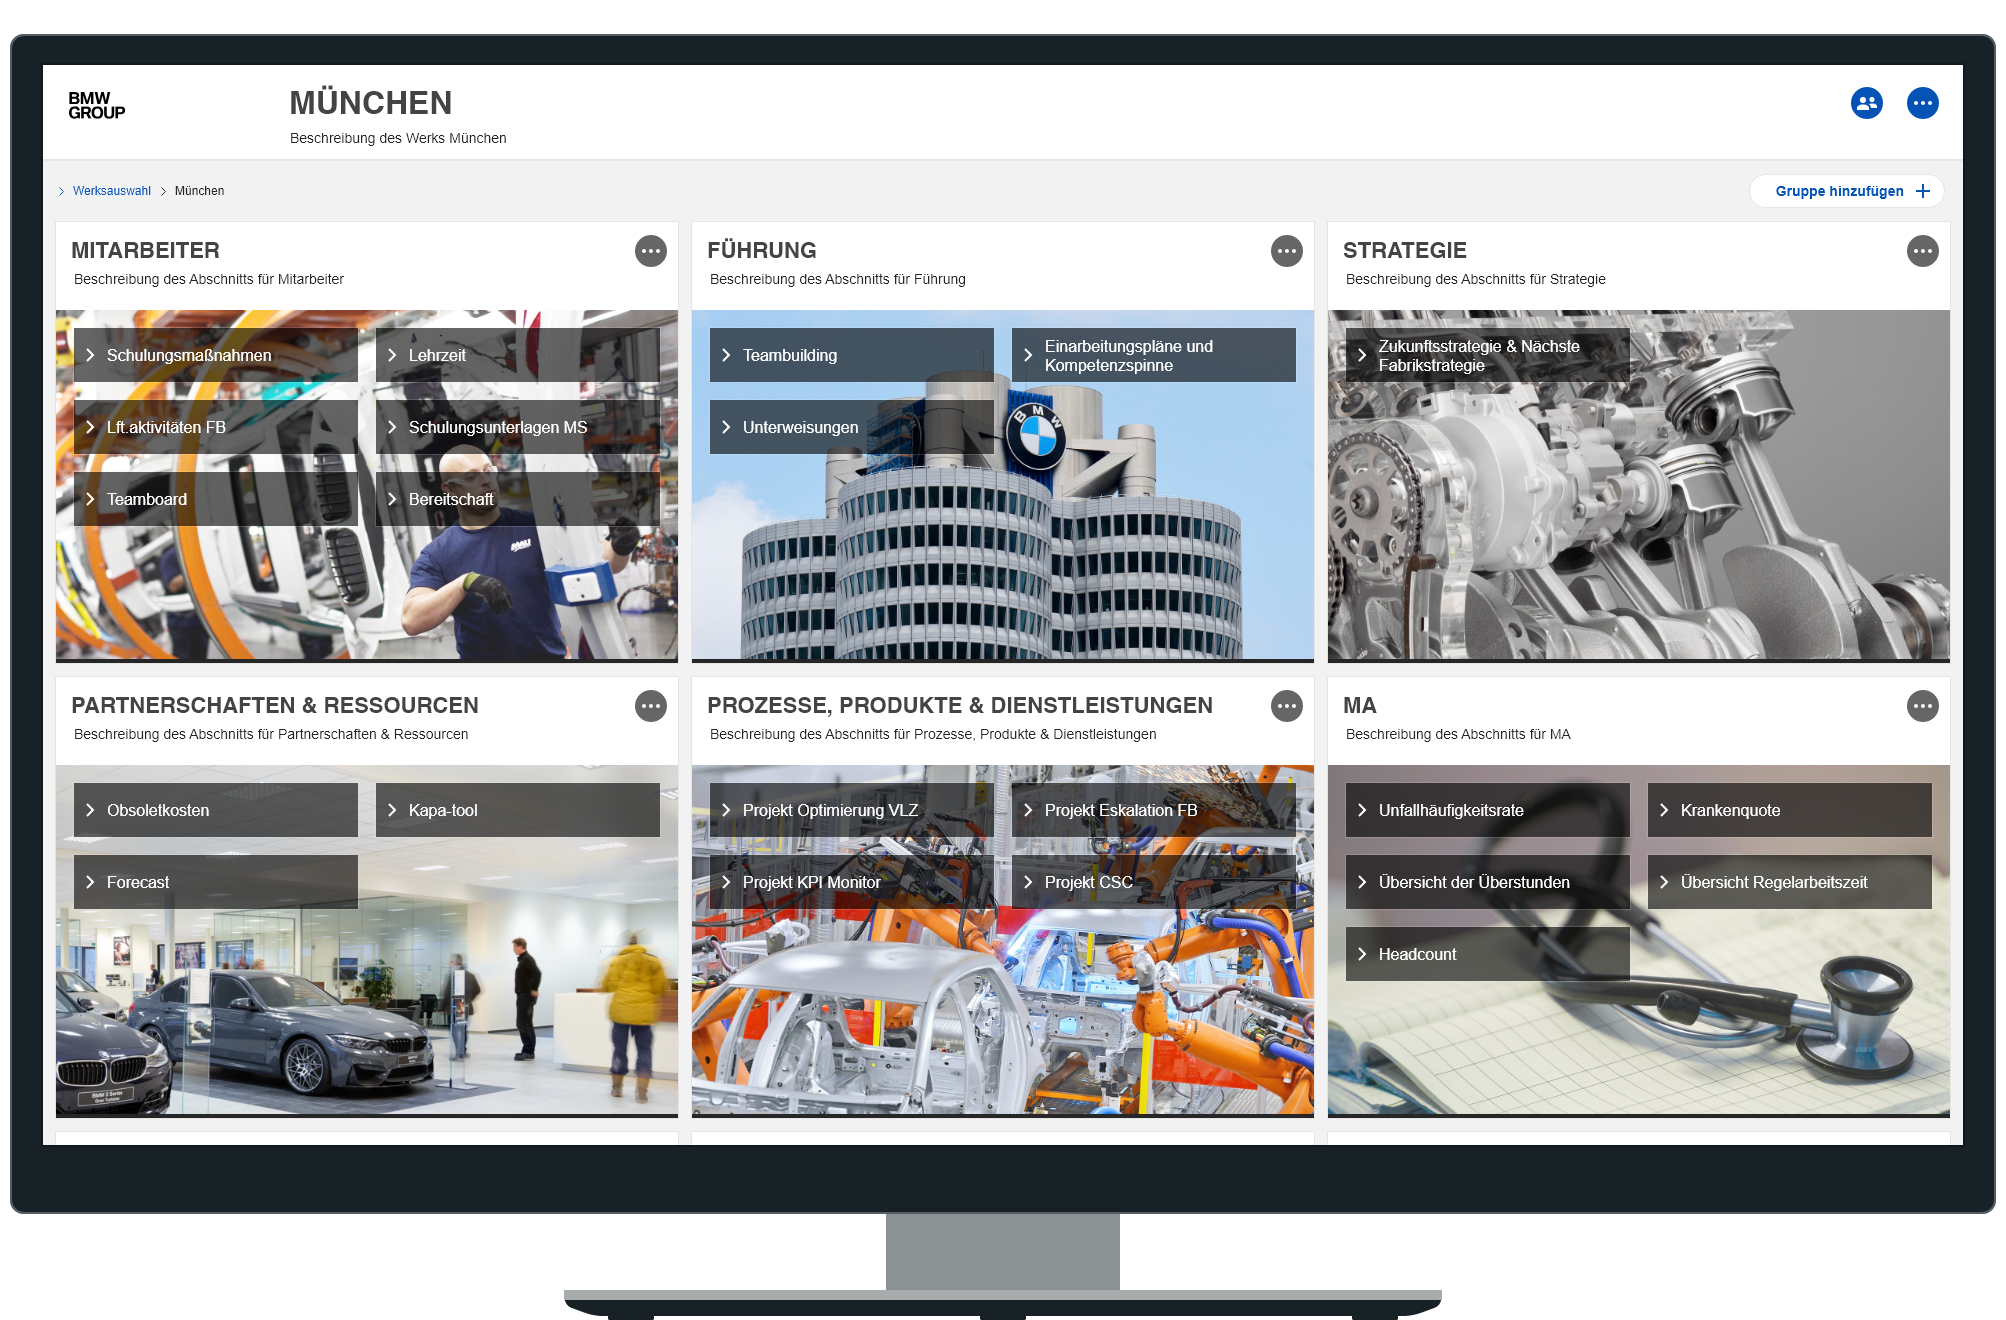Click the MA section heading
2006x1320 pixels.
(x=1360, y=706)
